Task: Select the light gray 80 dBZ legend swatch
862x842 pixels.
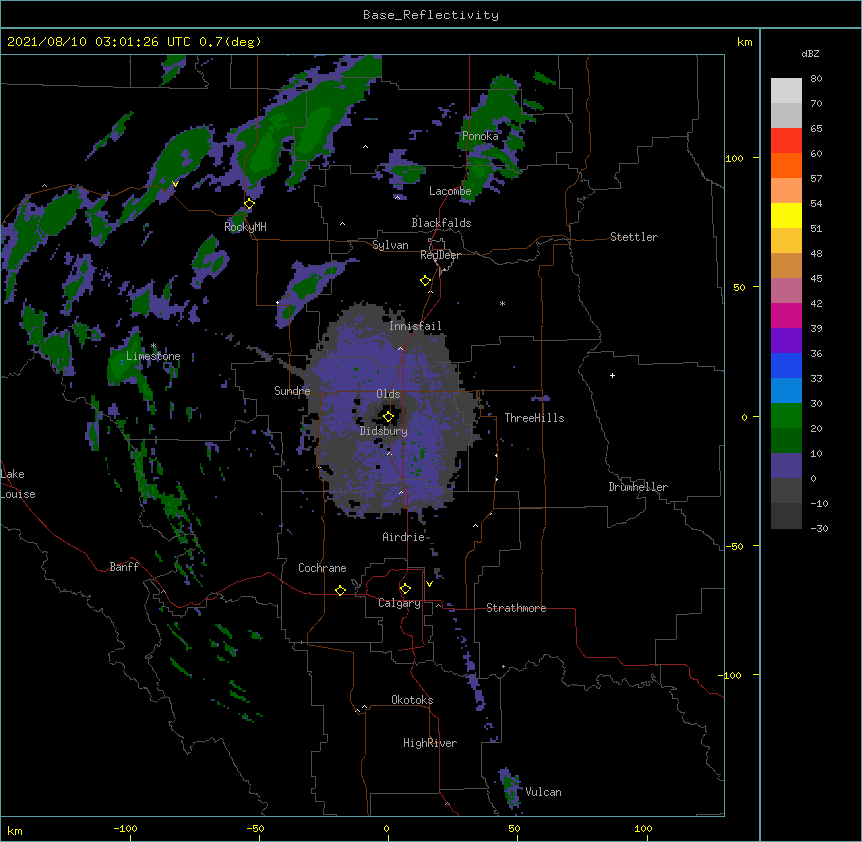Action: 786,90
